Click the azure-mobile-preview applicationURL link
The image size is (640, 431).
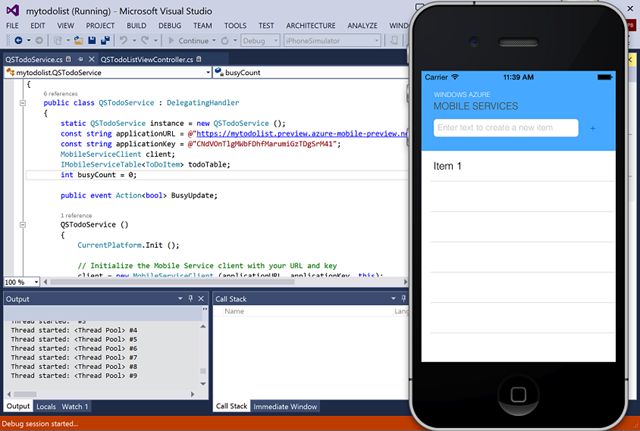(x=302, y=133)
